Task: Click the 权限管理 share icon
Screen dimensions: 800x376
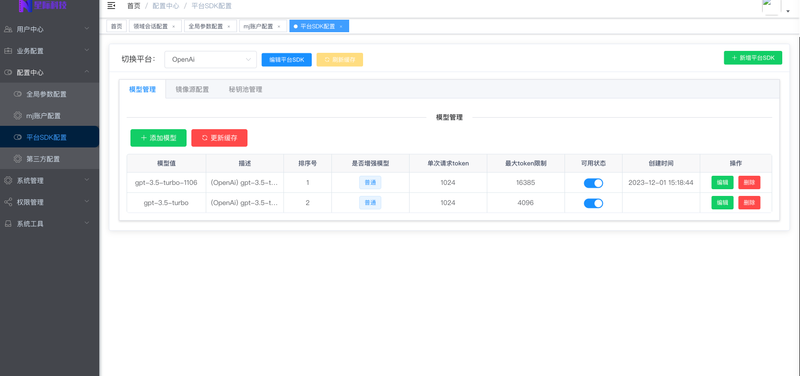Action: (x=8, y=202)
